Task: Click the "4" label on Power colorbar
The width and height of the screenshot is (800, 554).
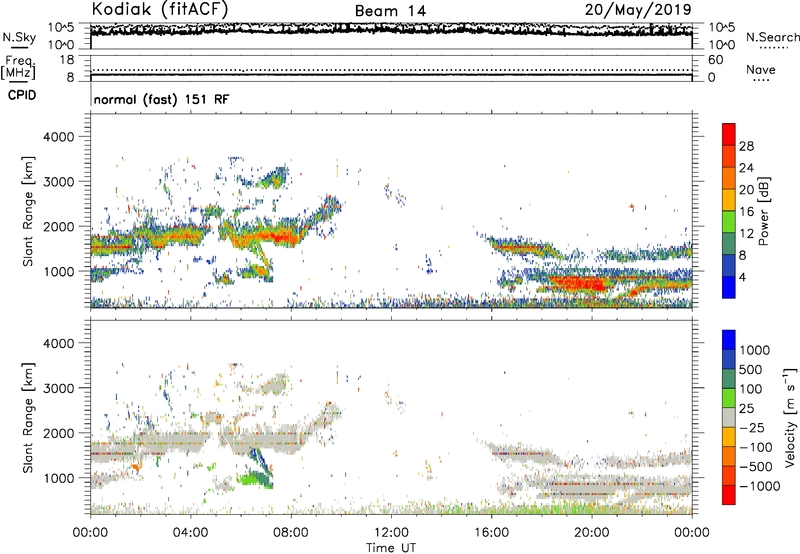Action: click(x=742, y=277)
